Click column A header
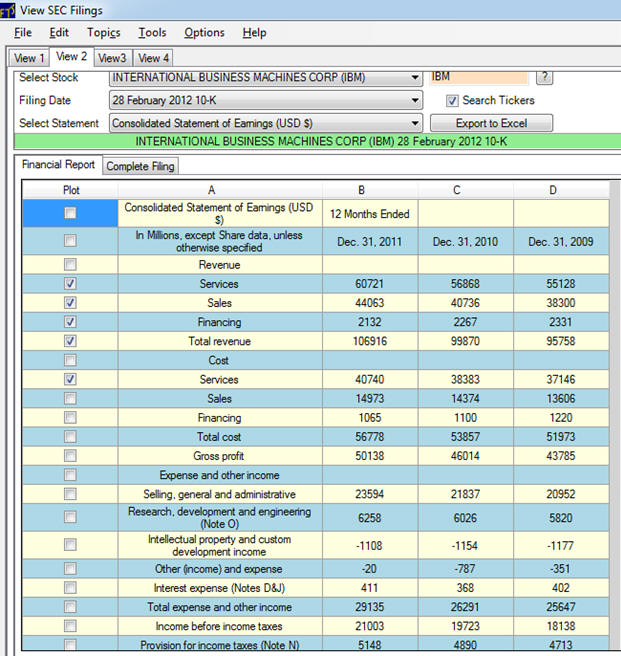The height and width of the screenshot is (656, 621). point(220,190)
